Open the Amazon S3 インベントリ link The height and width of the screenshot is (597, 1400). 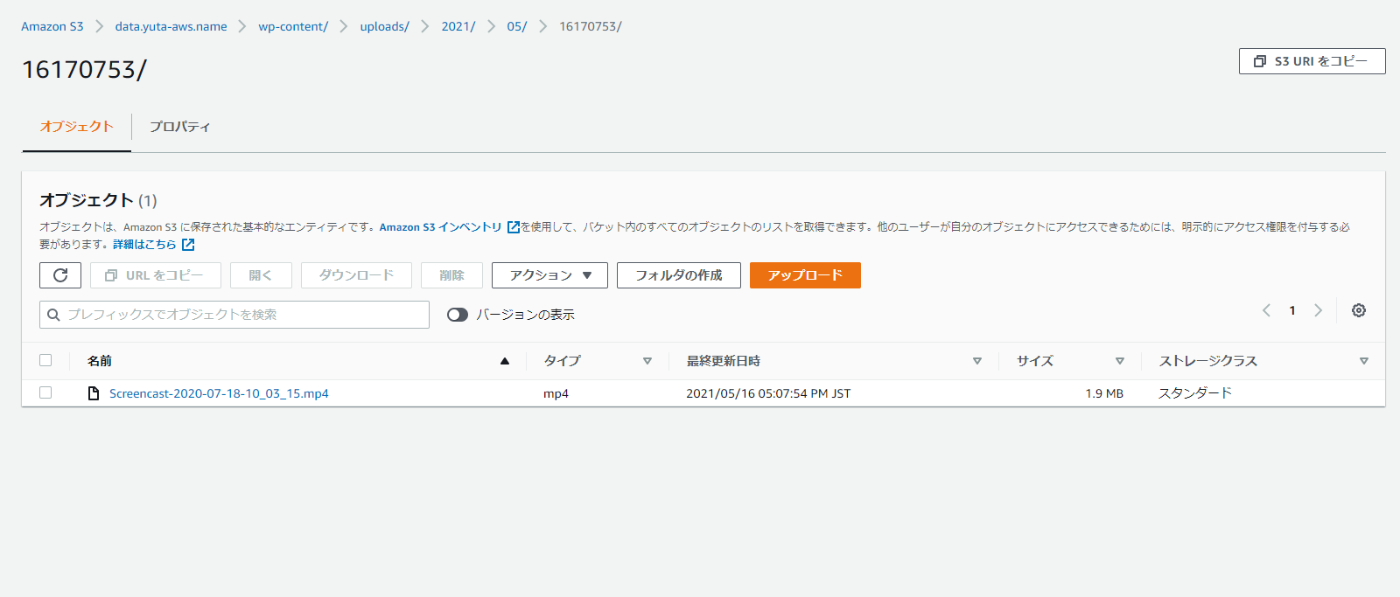tap(441, 227)
